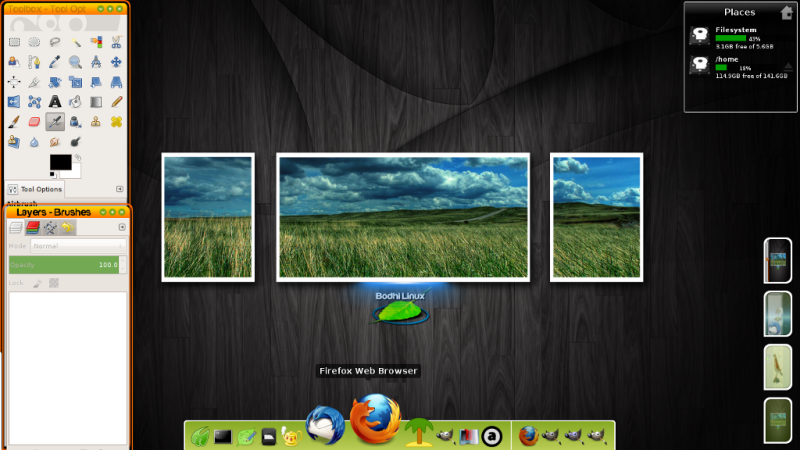Open the leaf-with-pencil editor icon in dock

coord(246,437)
